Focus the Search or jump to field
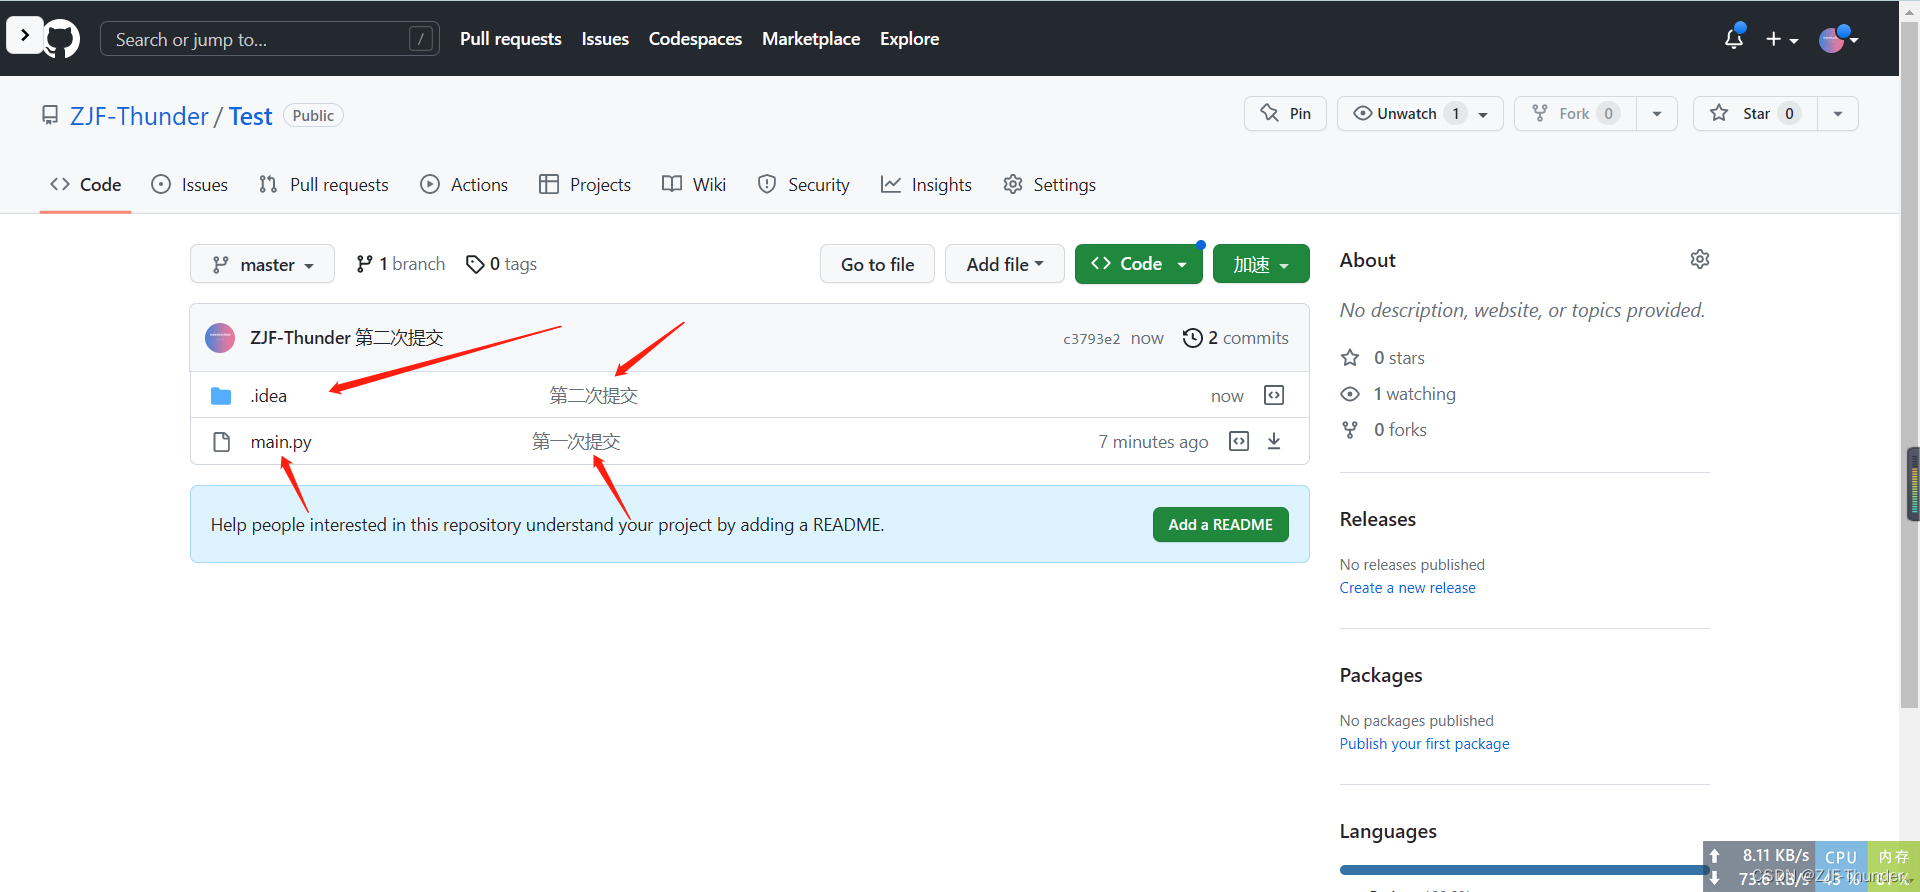This screenshot has height=892, width=1920. (x=270, y=39)
